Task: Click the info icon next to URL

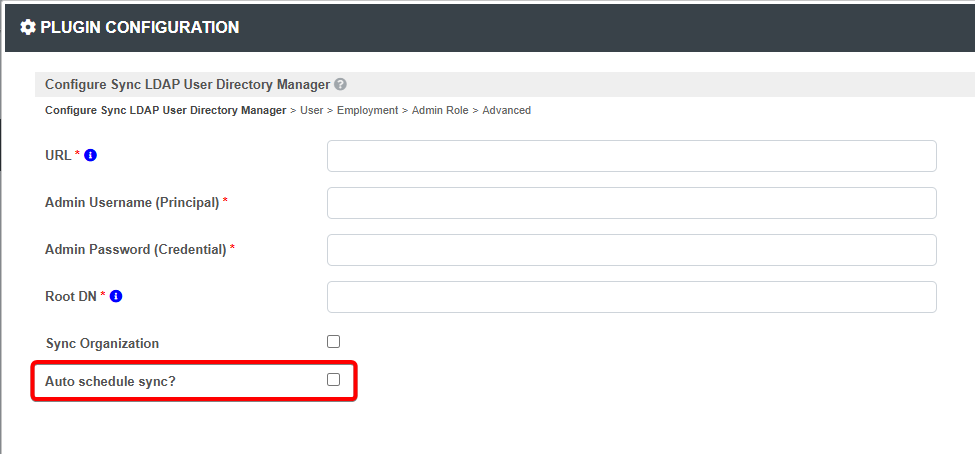Action: coord(90,155)
